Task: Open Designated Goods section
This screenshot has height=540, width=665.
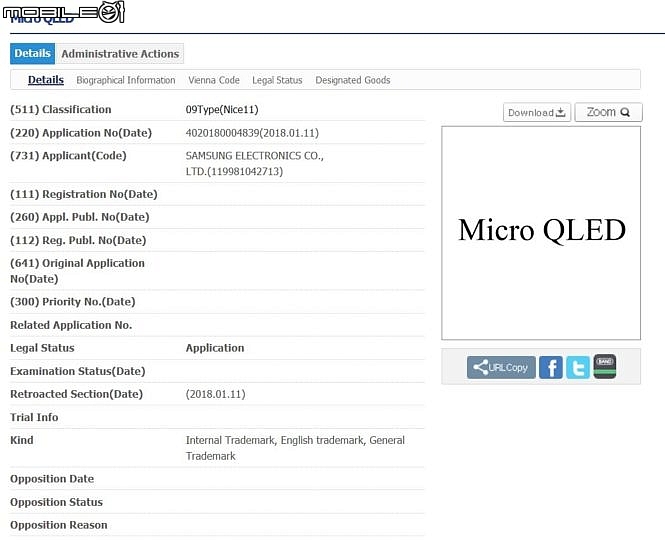Action: pyautogui.click(x=352, y=80)
